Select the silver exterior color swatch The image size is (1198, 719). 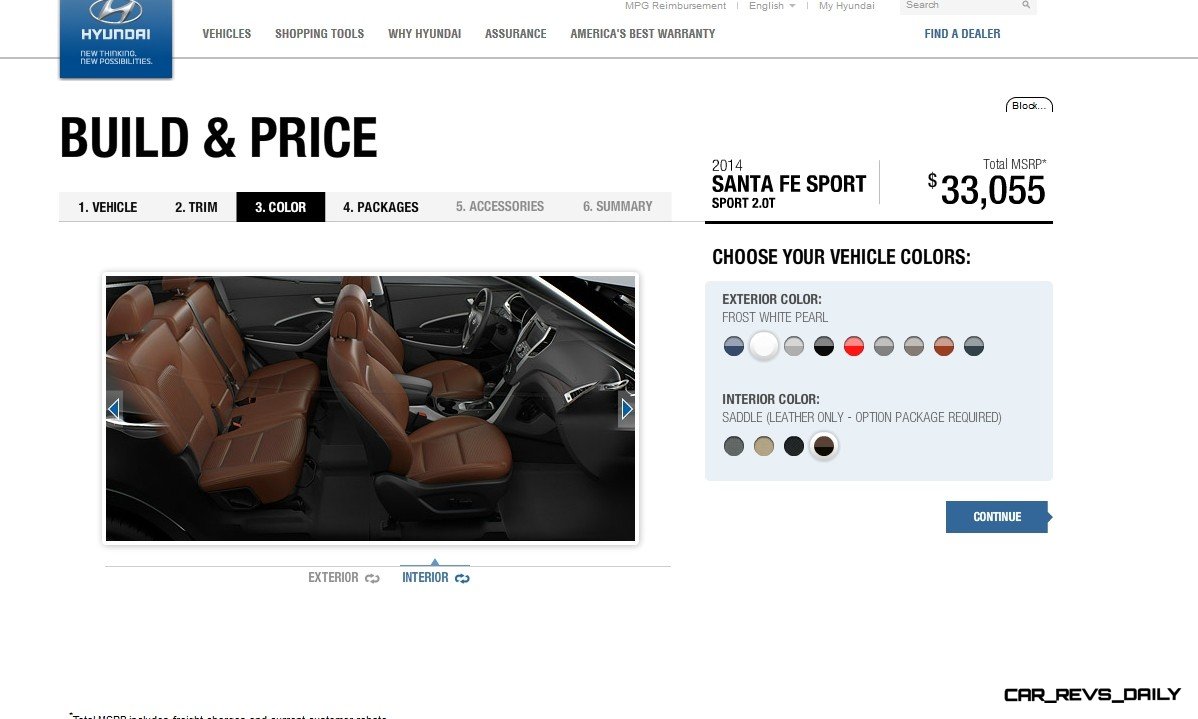[x=794, y=346]
